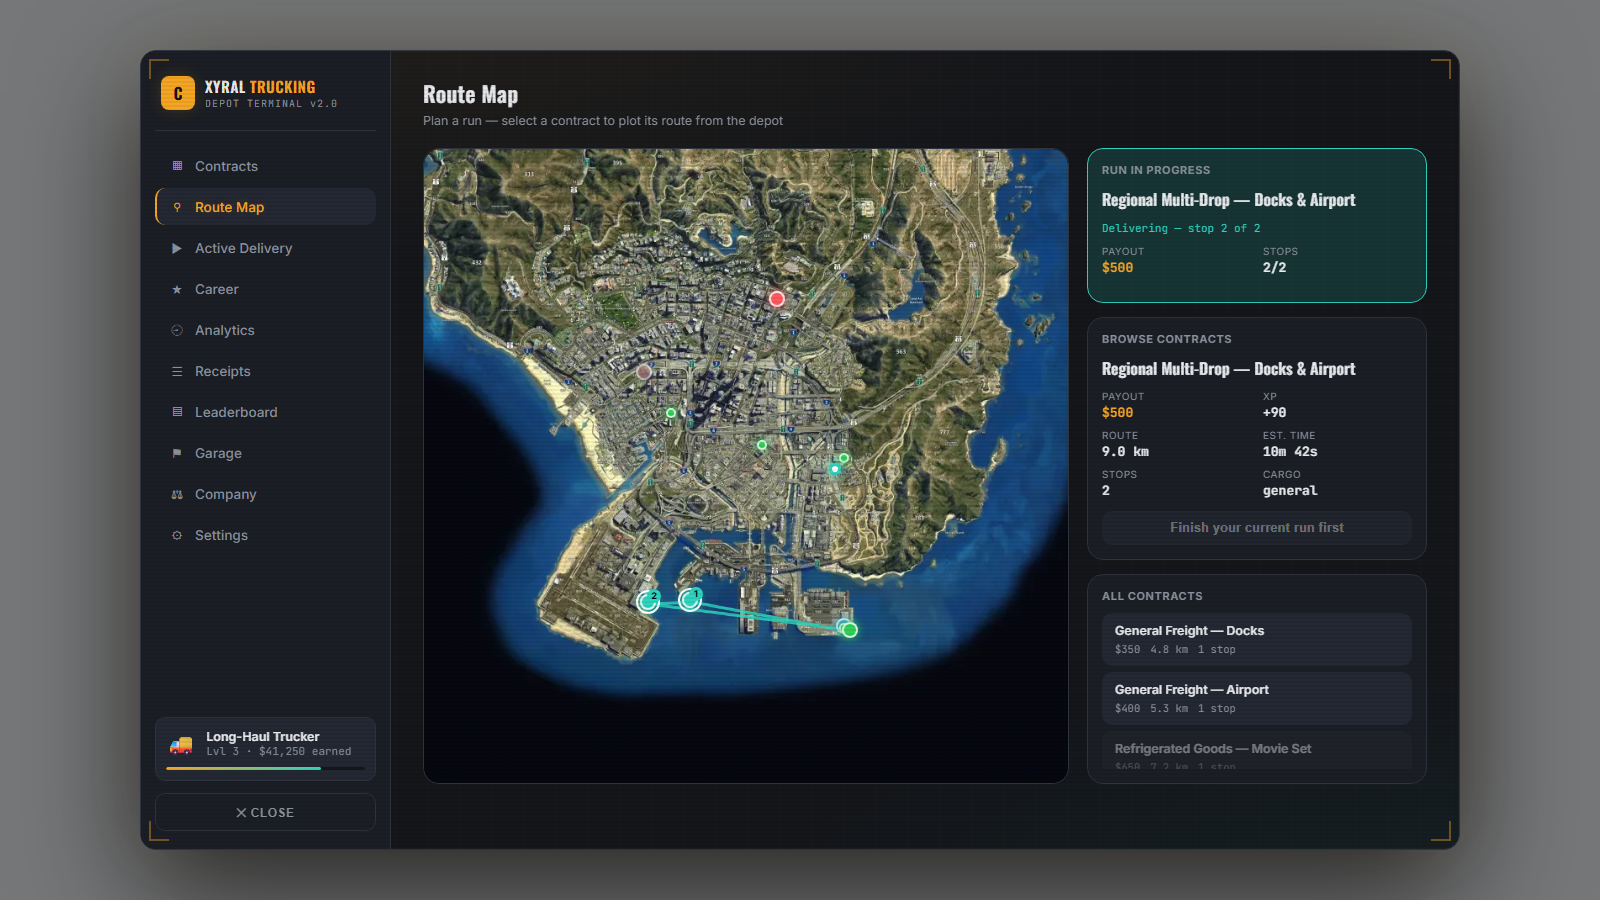Click the Long-Haul Trucker profile card
This screenshot has width=1600, height=900.
pos(265,748)
